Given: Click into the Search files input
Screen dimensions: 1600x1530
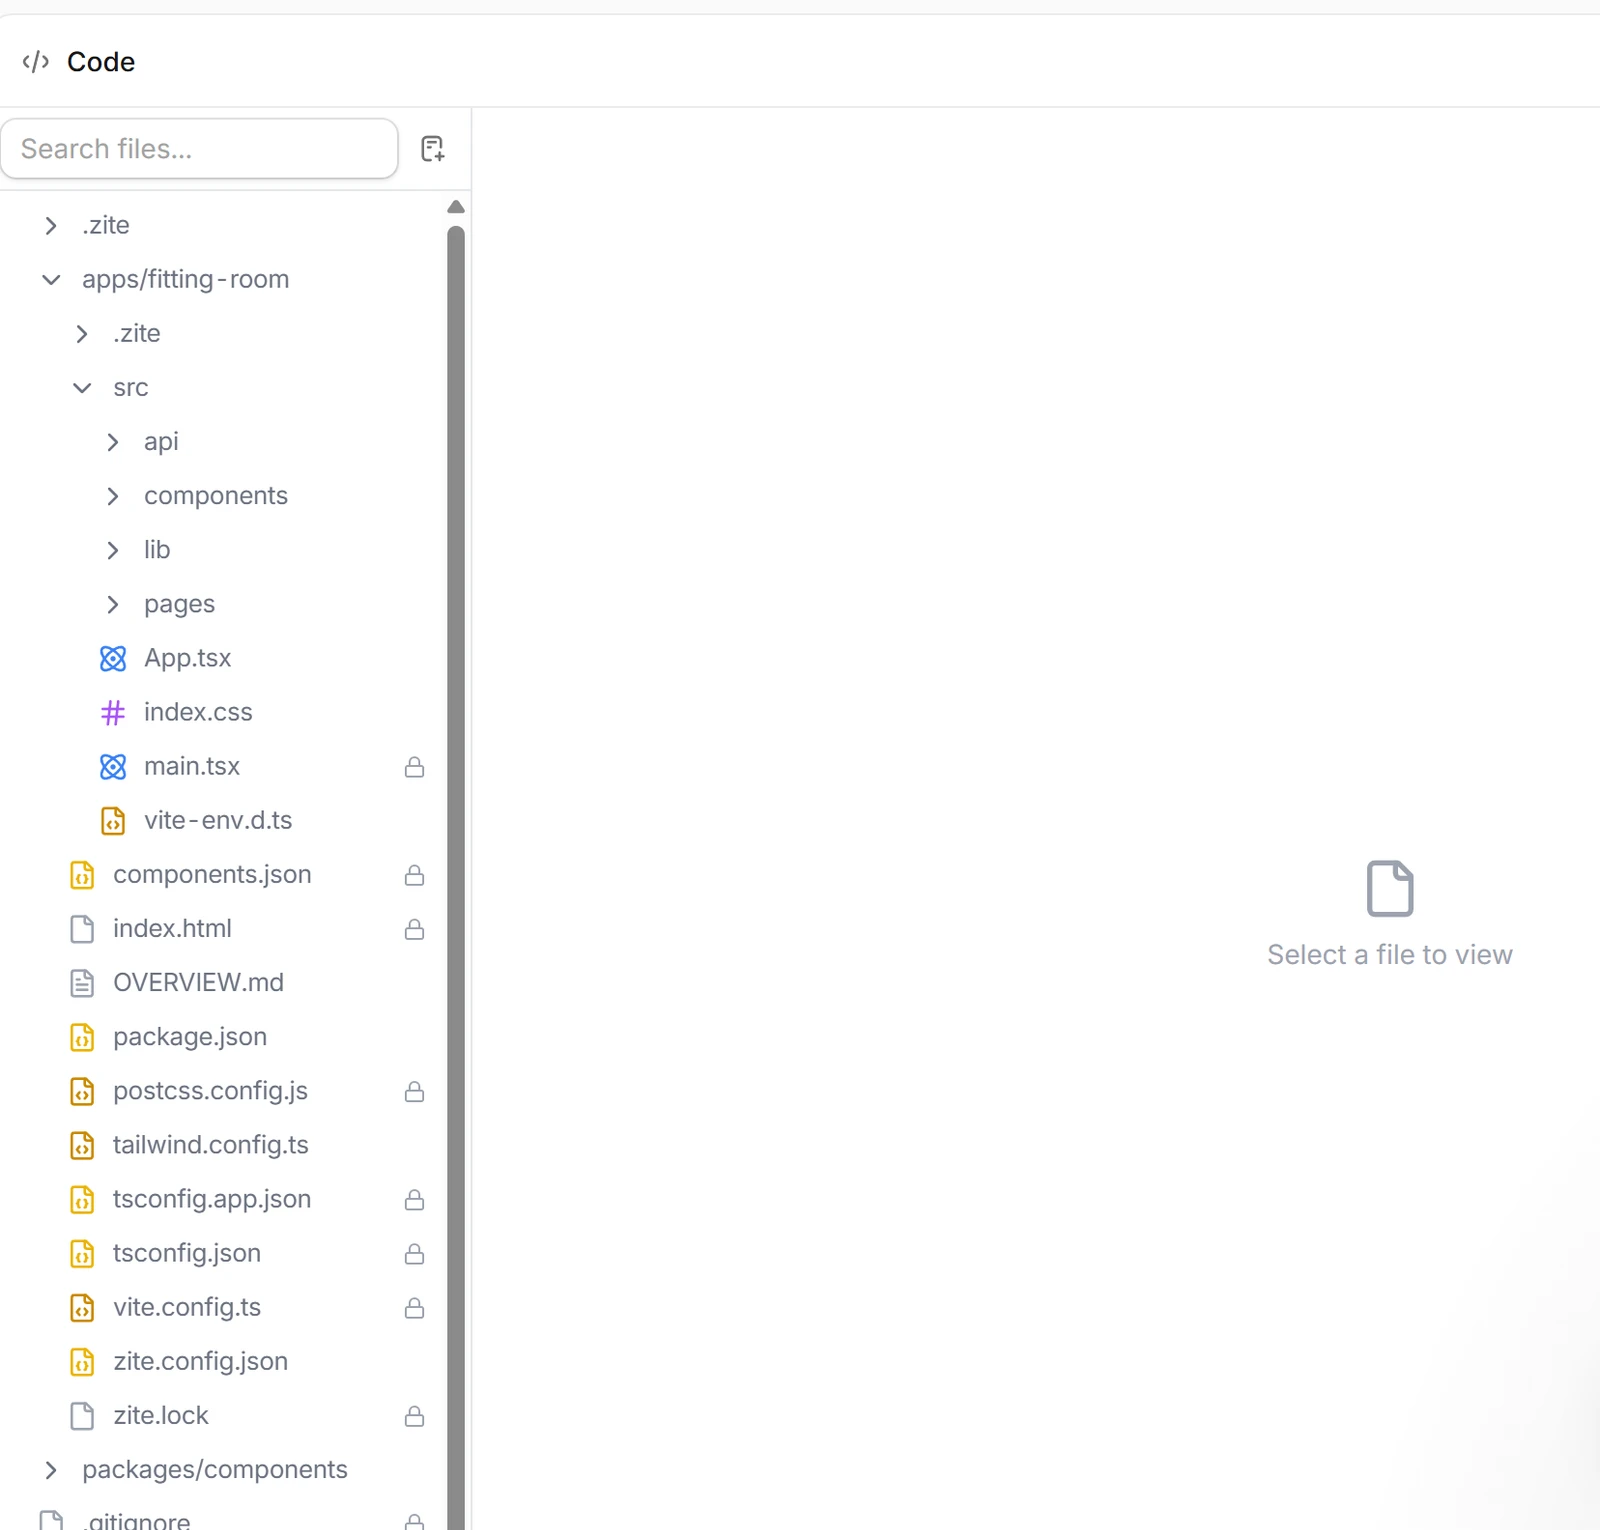Looking at the screenshot, I should [199, 149].
